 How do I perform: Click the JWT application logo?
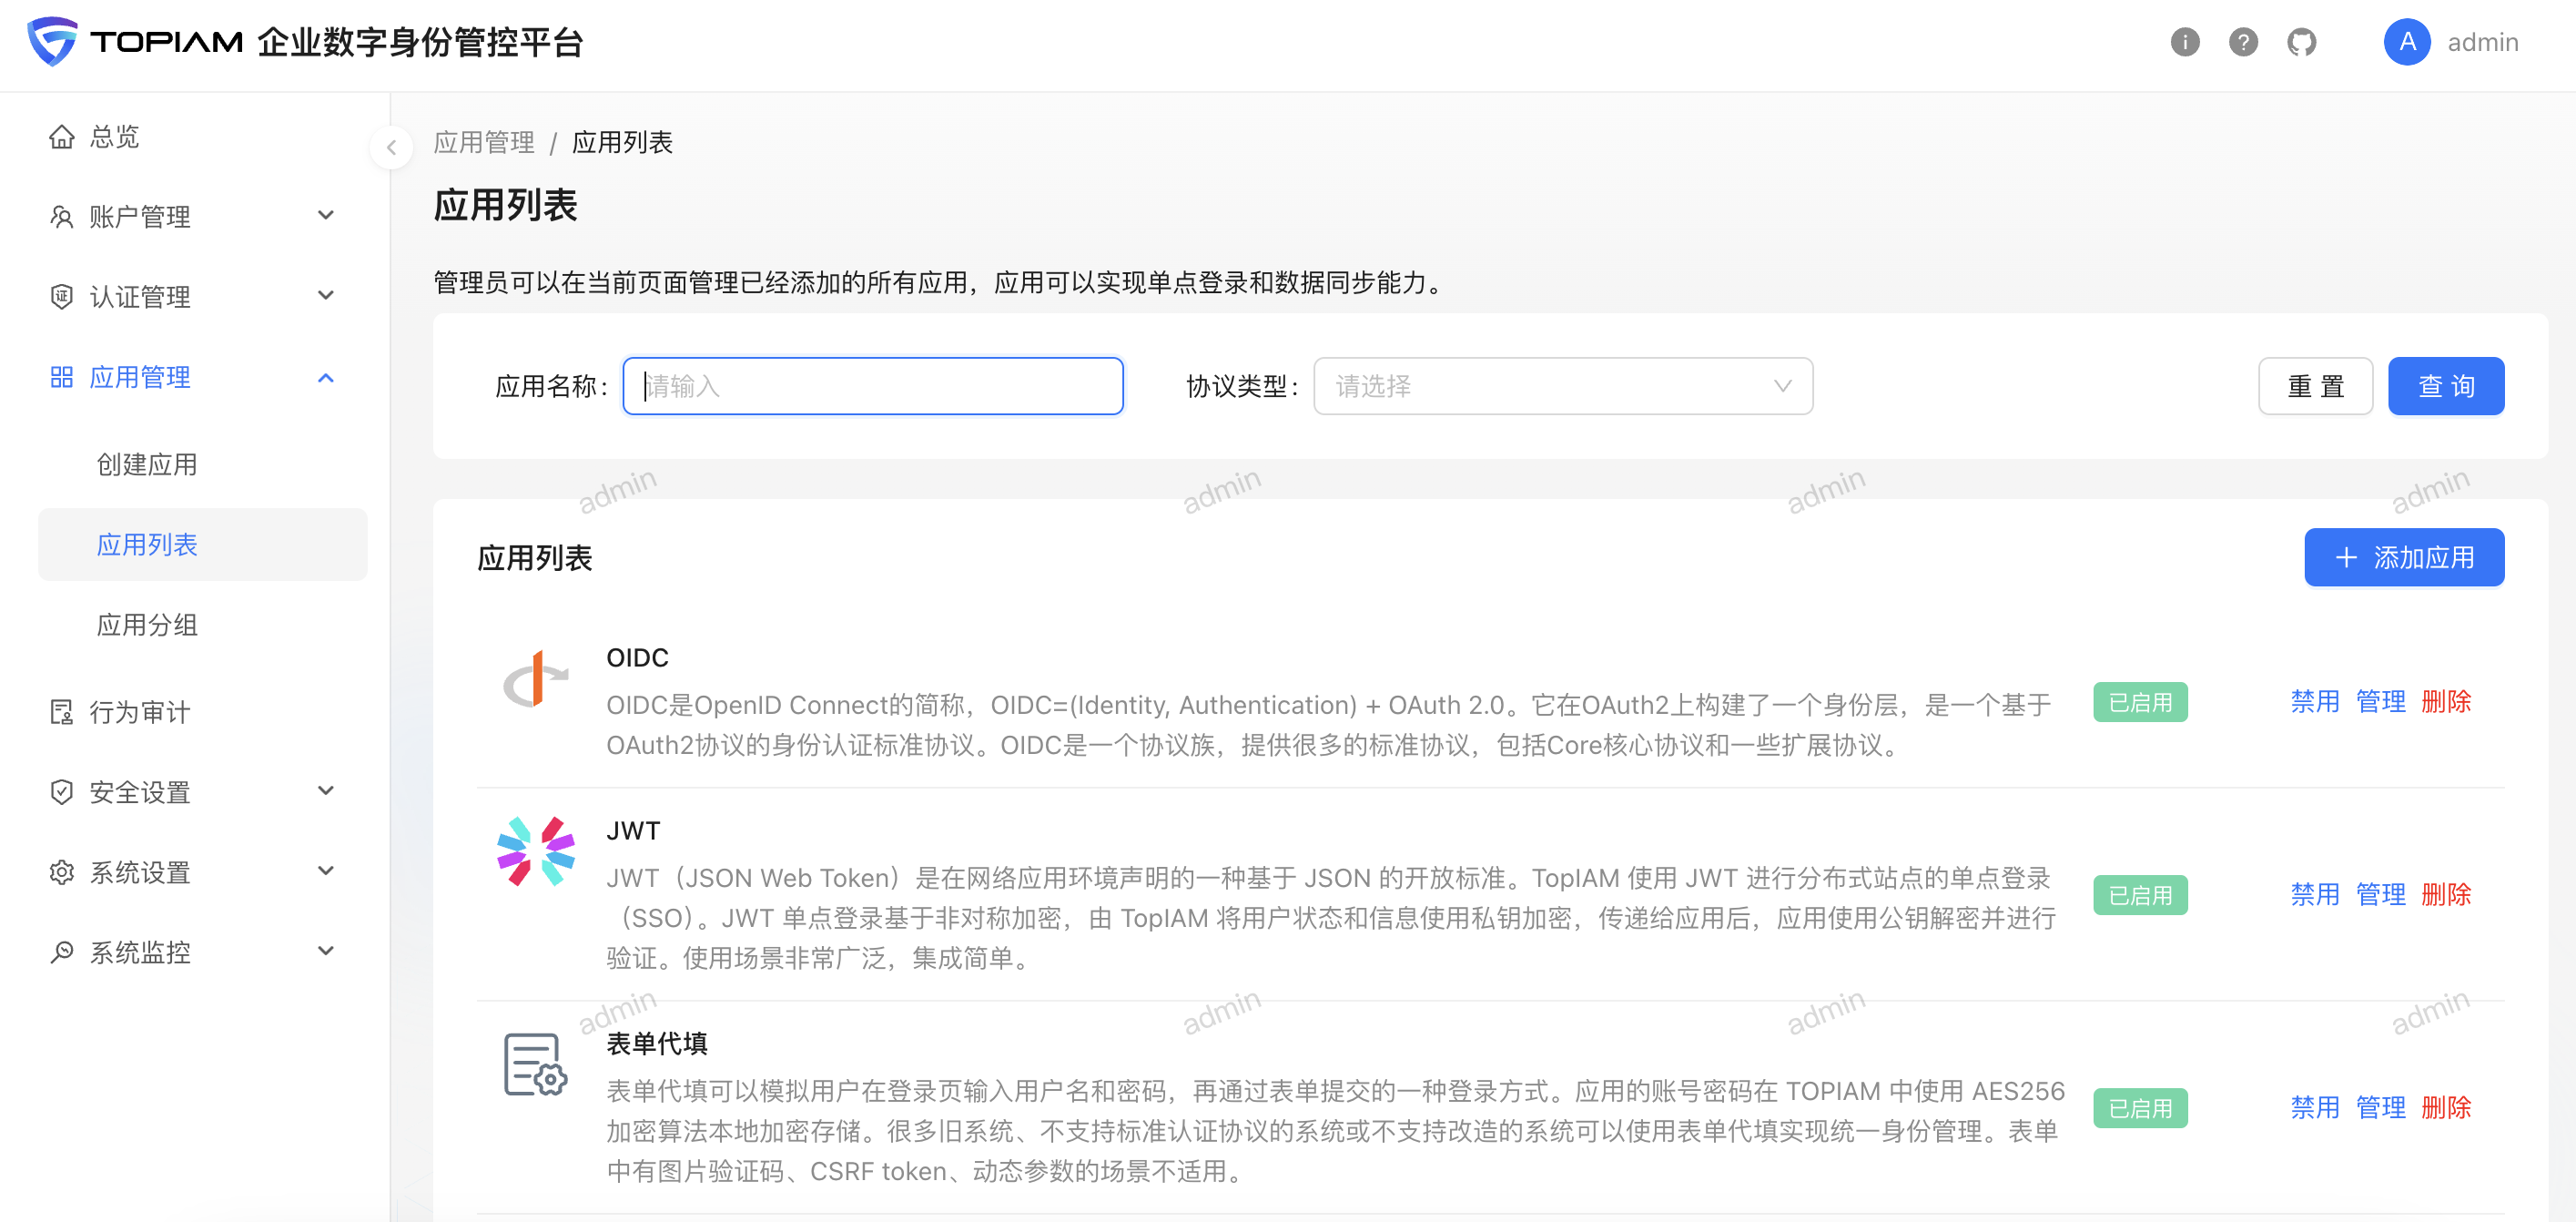536,851
